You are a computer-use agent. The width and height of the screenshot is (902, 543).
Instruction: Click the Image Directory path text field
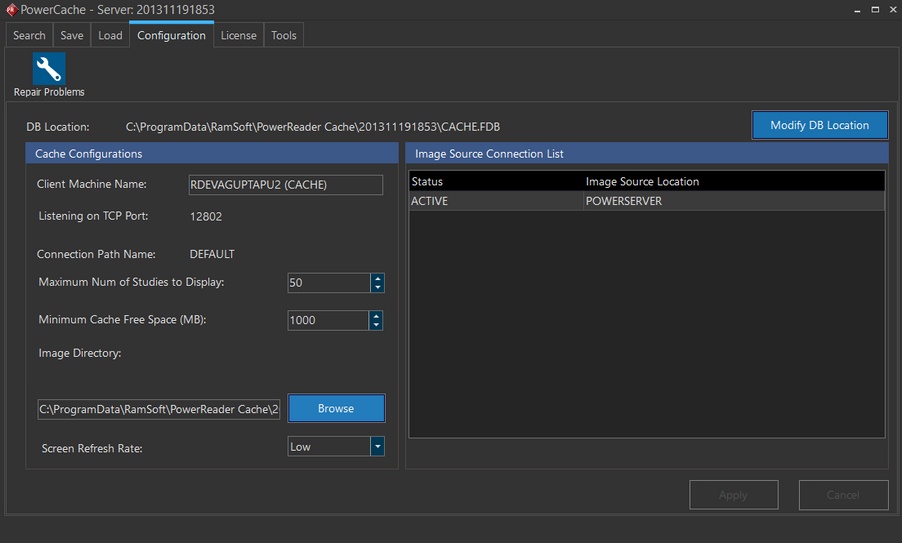point(159,409)
